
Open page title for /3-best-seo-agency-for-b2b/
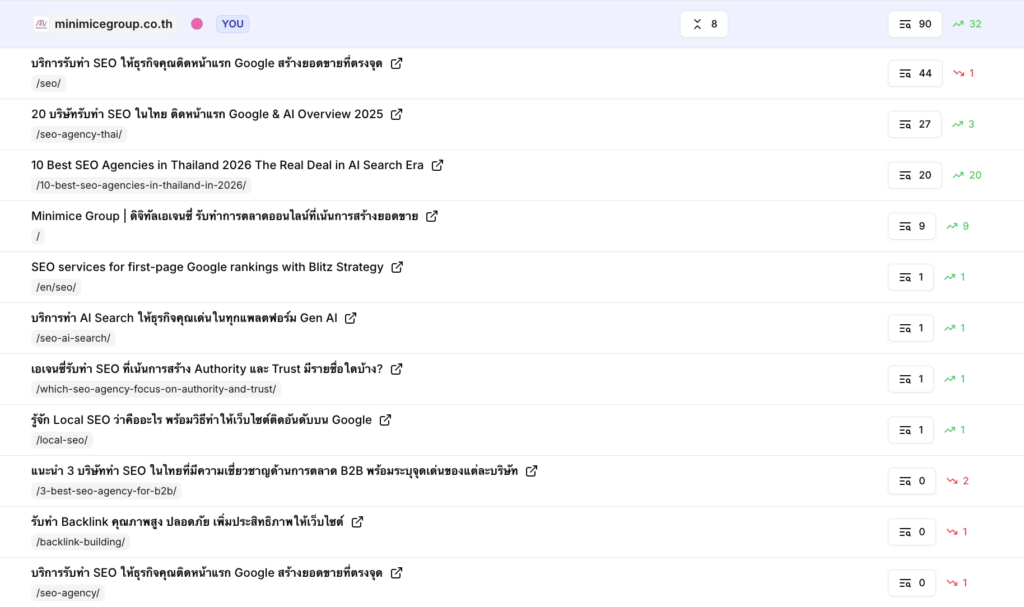click(275, 471)
